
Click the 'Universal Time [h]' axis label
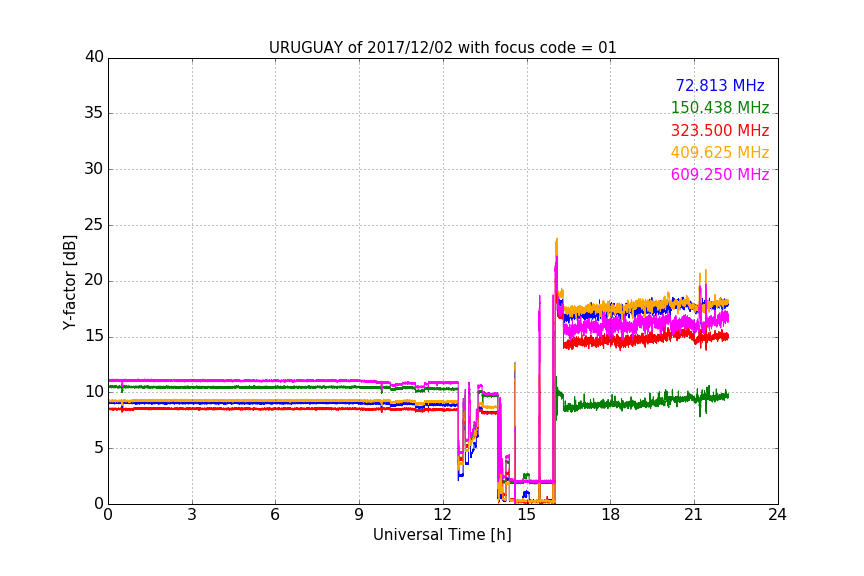[x=442, y=535]
